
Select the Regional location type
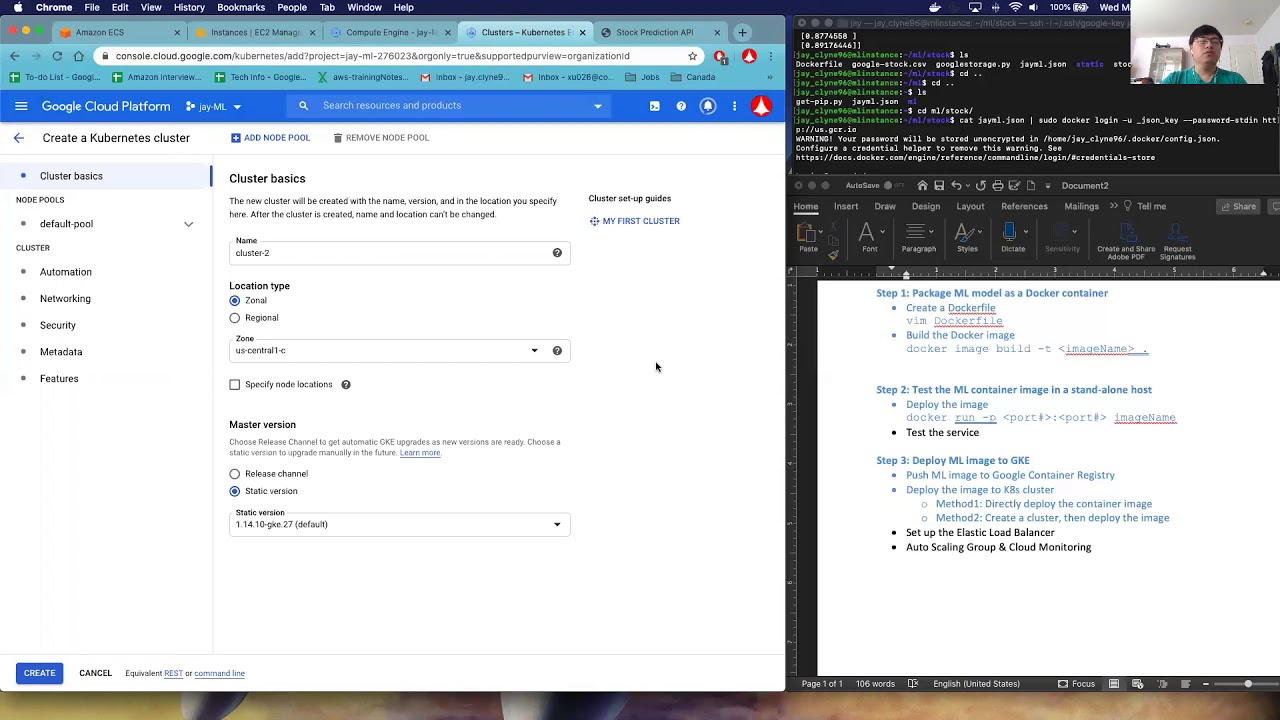[235, 318]
